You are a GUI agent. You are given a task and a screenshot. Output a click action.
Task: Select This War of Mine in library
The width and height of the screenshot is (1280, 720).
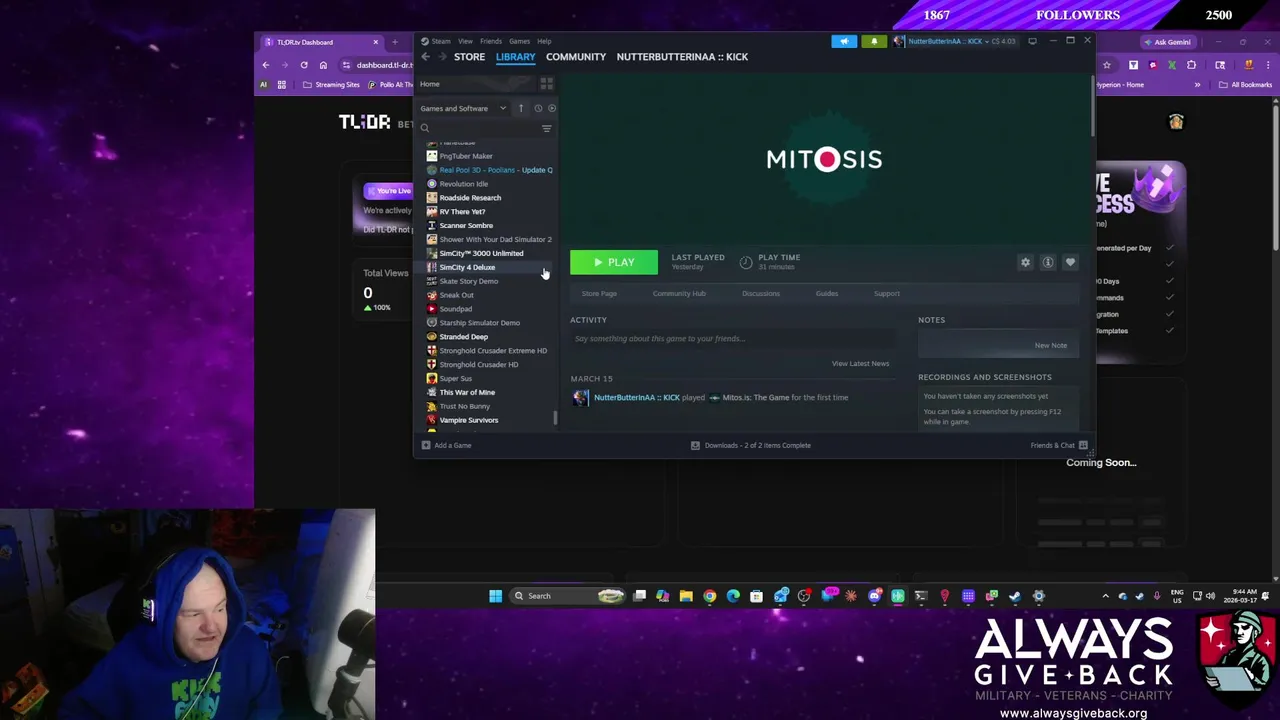pos(467,392)
